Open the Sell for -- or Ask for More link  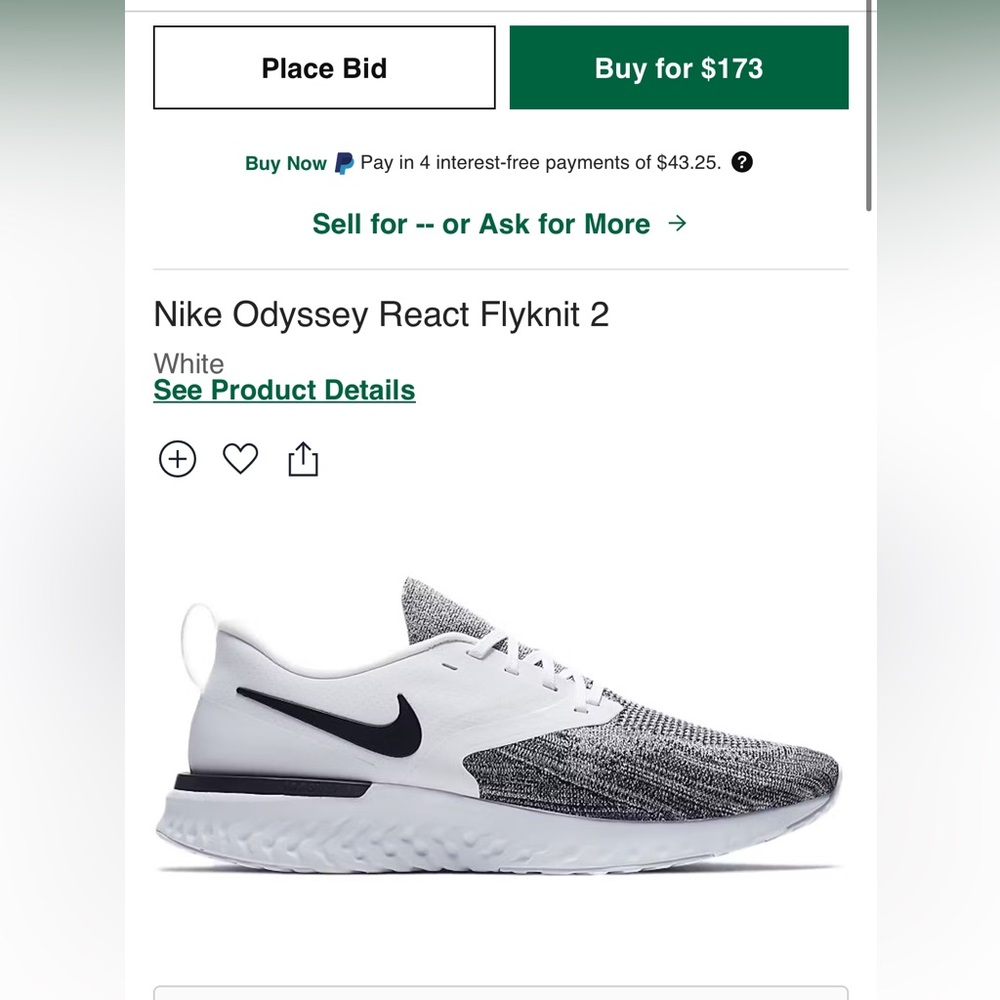click(480, 224)
